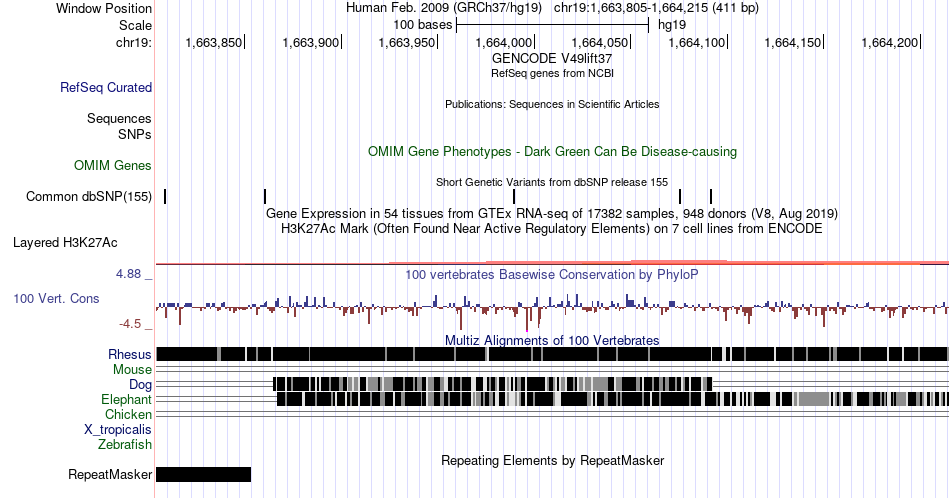The width and height of the screenshot is (950, 498).
Task: Click the -4.5 PhyloP lower limit value
Action: pyautogui.click(x=130, y=324)
